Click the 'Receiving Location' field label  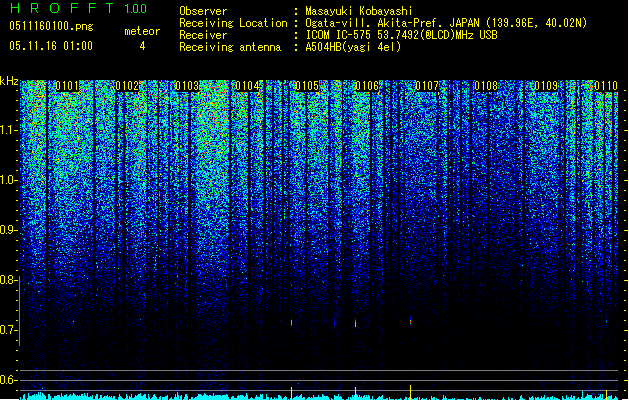(x=233, y=23)
